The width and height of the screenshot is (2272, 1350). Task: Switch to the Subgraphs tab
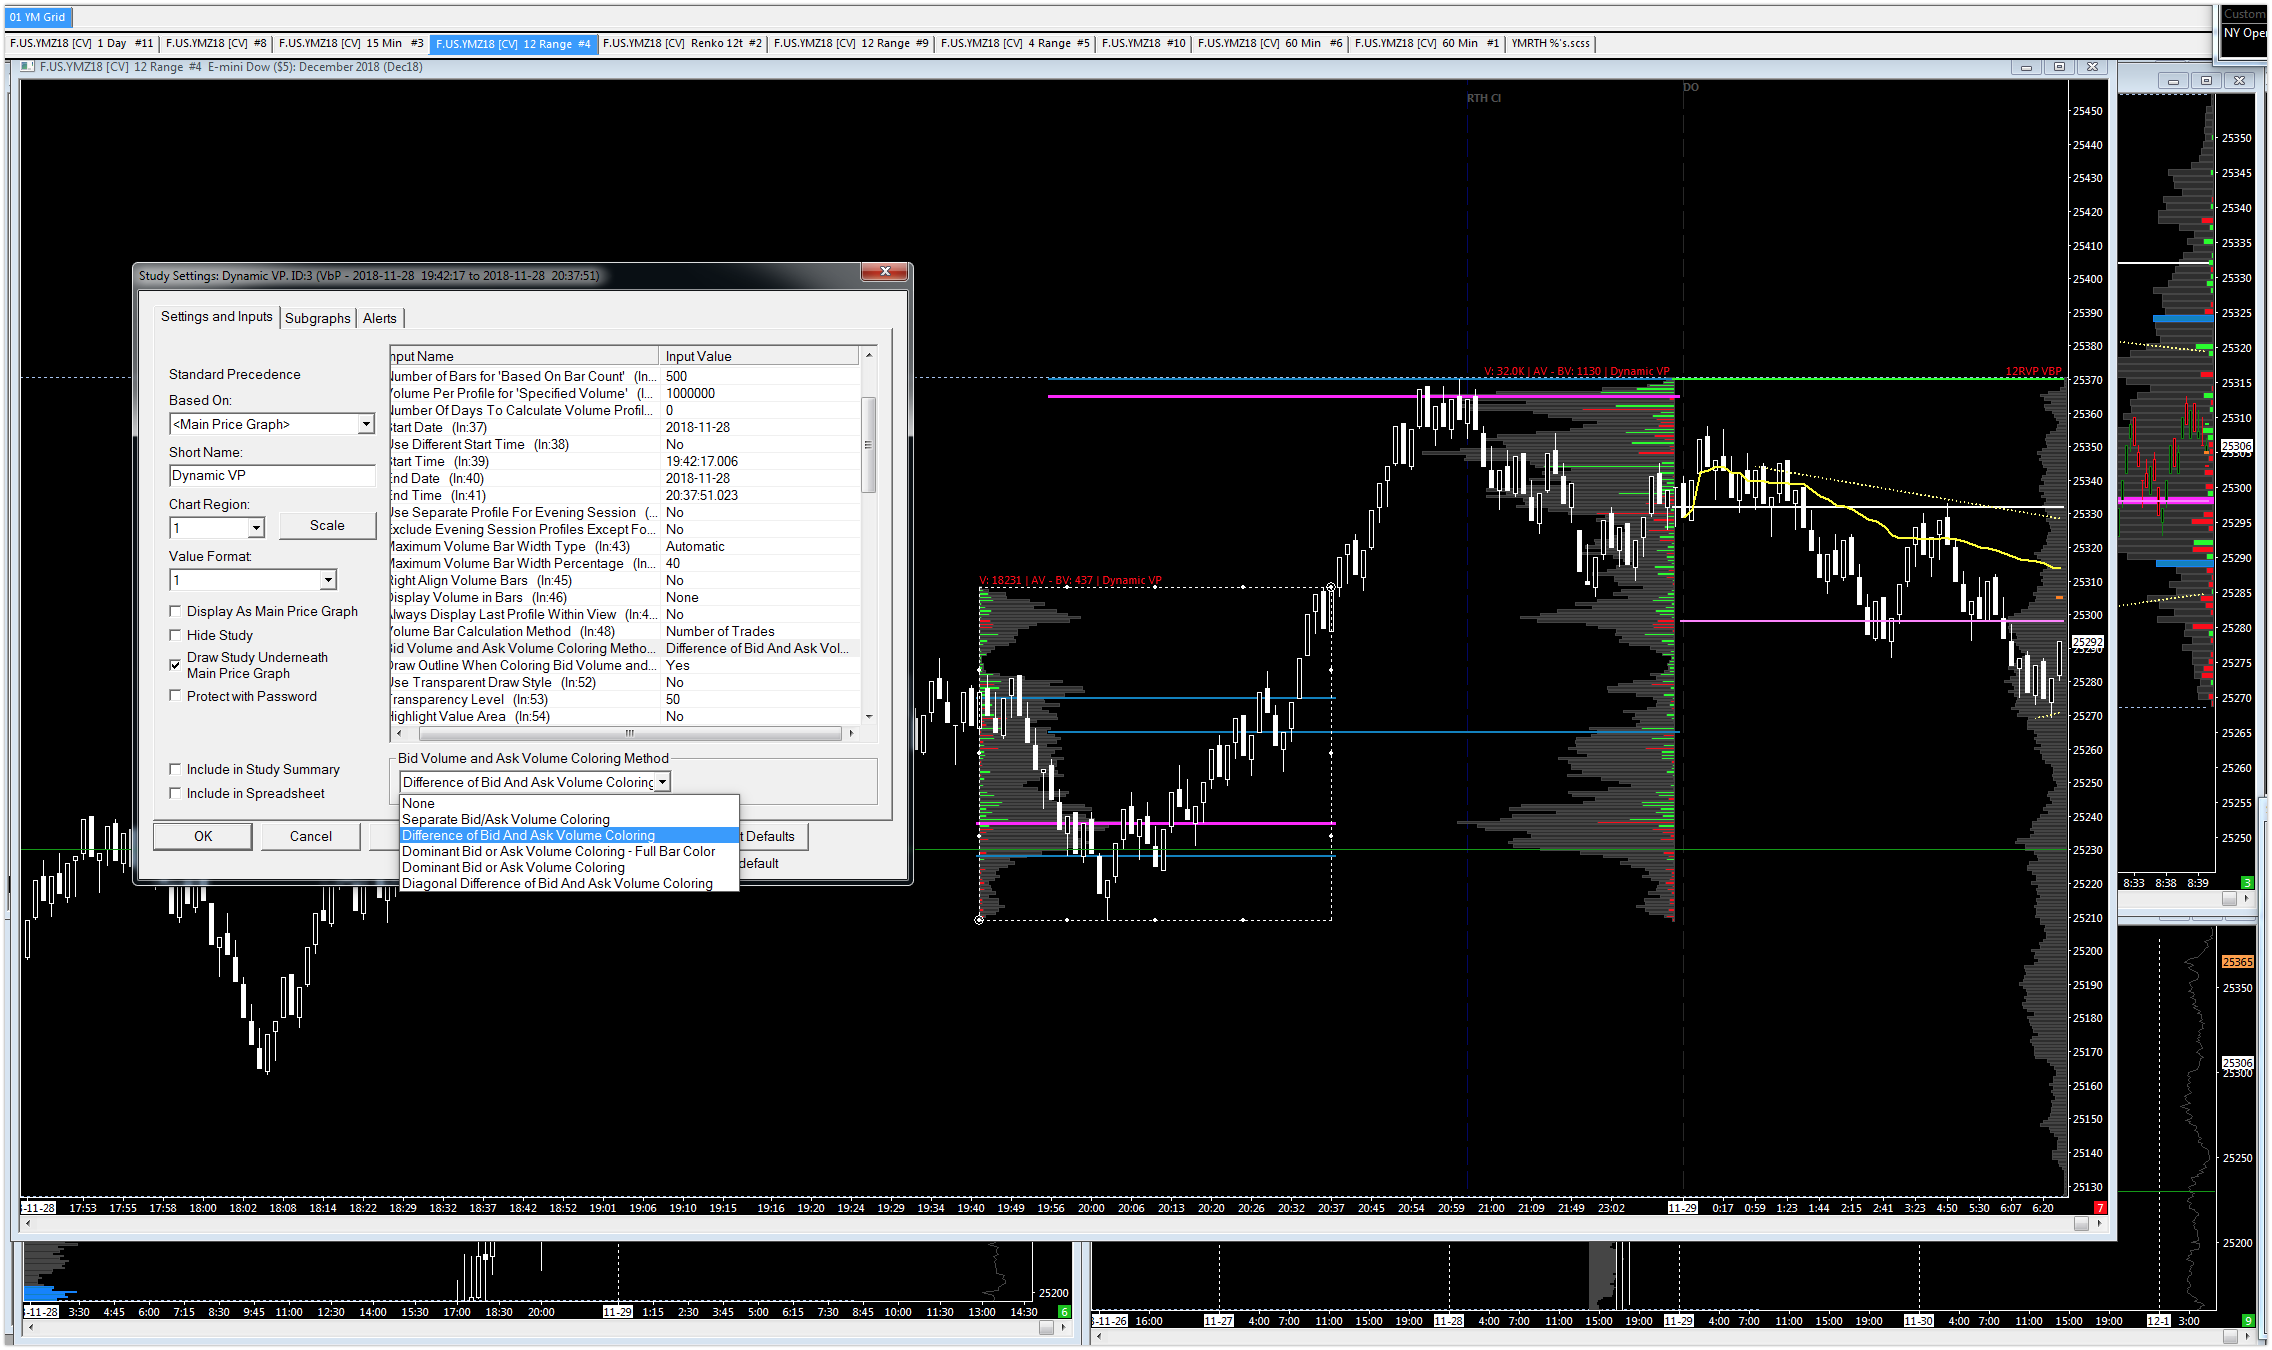317,318
